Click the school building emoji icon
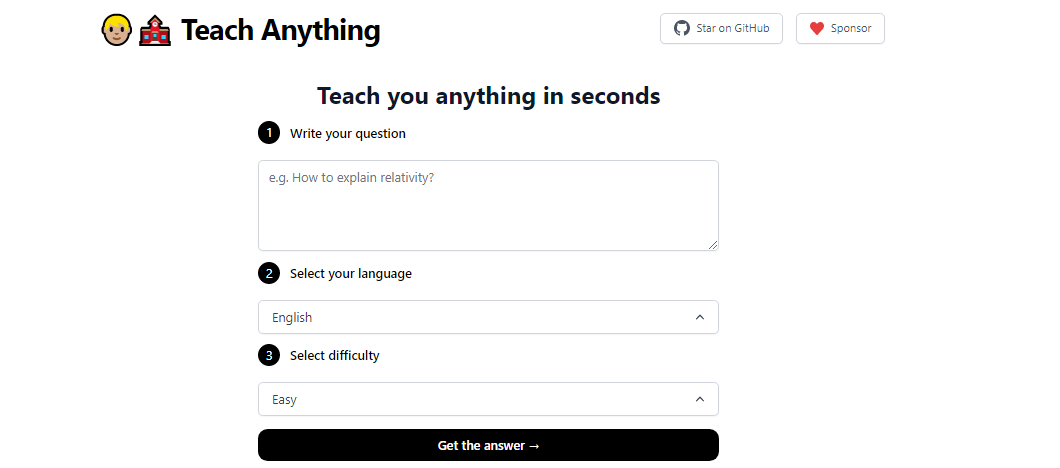 (x=155, y=30)
